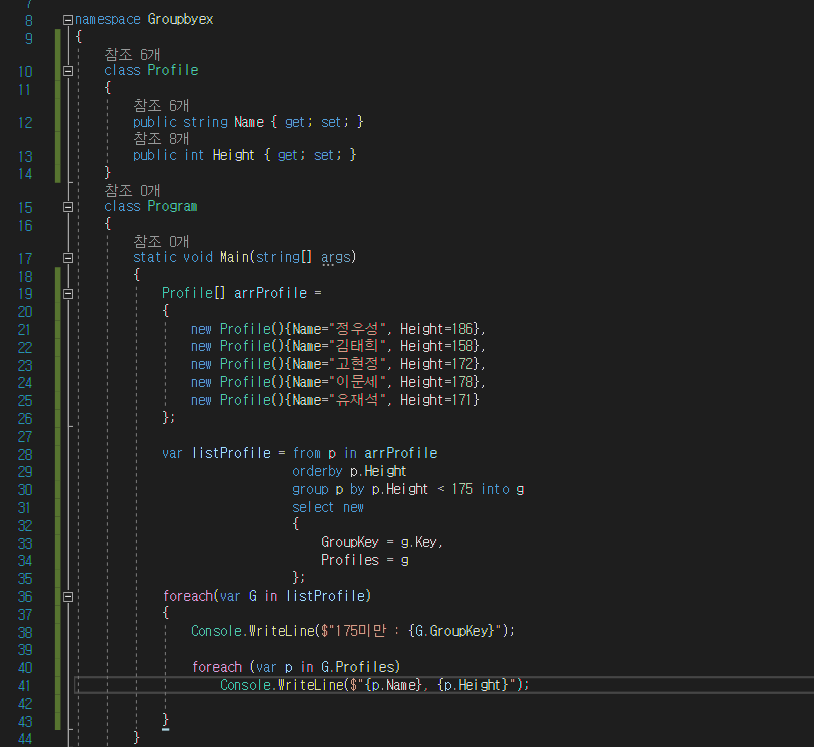Click line number 9 in the margin

(29, 38)
